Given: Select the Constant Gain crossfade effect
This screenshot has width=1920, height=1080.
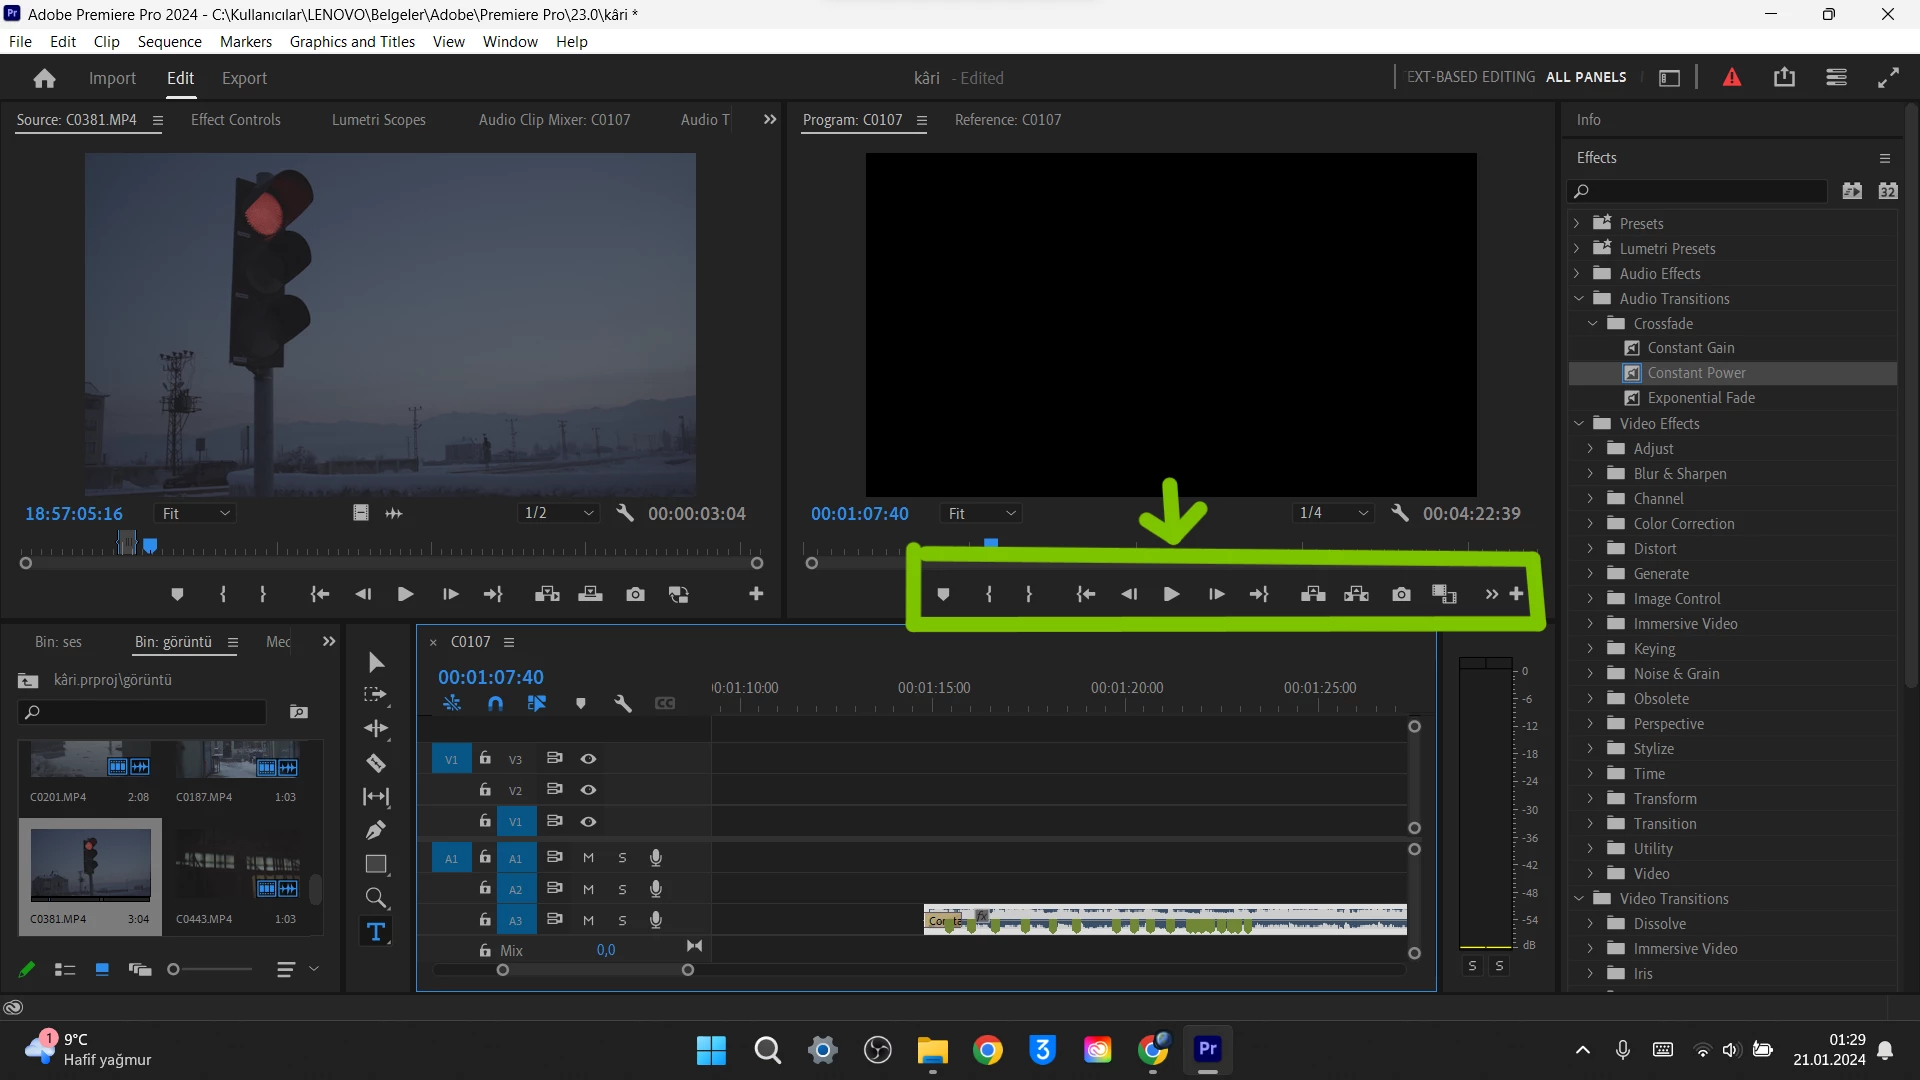Looking at the screenshot, I should [x=1690, y=348].
